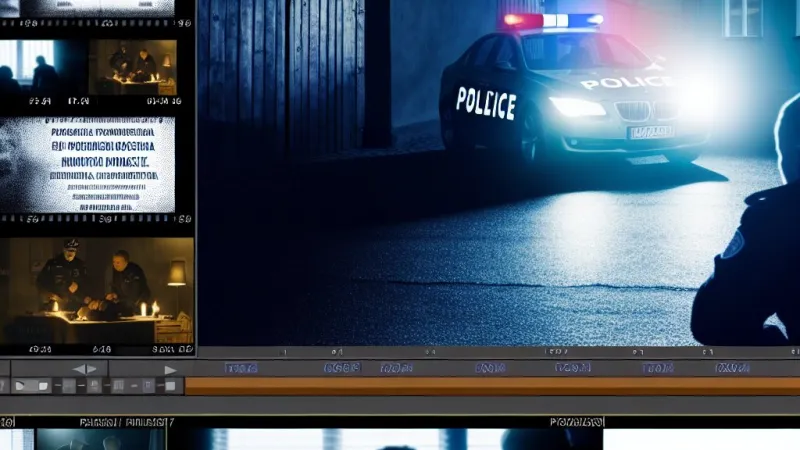Select the clip of two officers at candlelit table
Screen dimensions: 800x450
click(97, 290)
